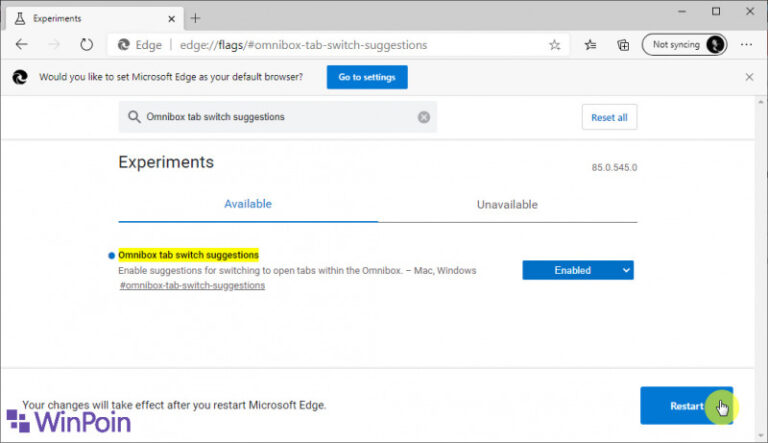Switch to the Available tab
The width and height of the screenshot is (768, 443).
click(x=248, y=204)
